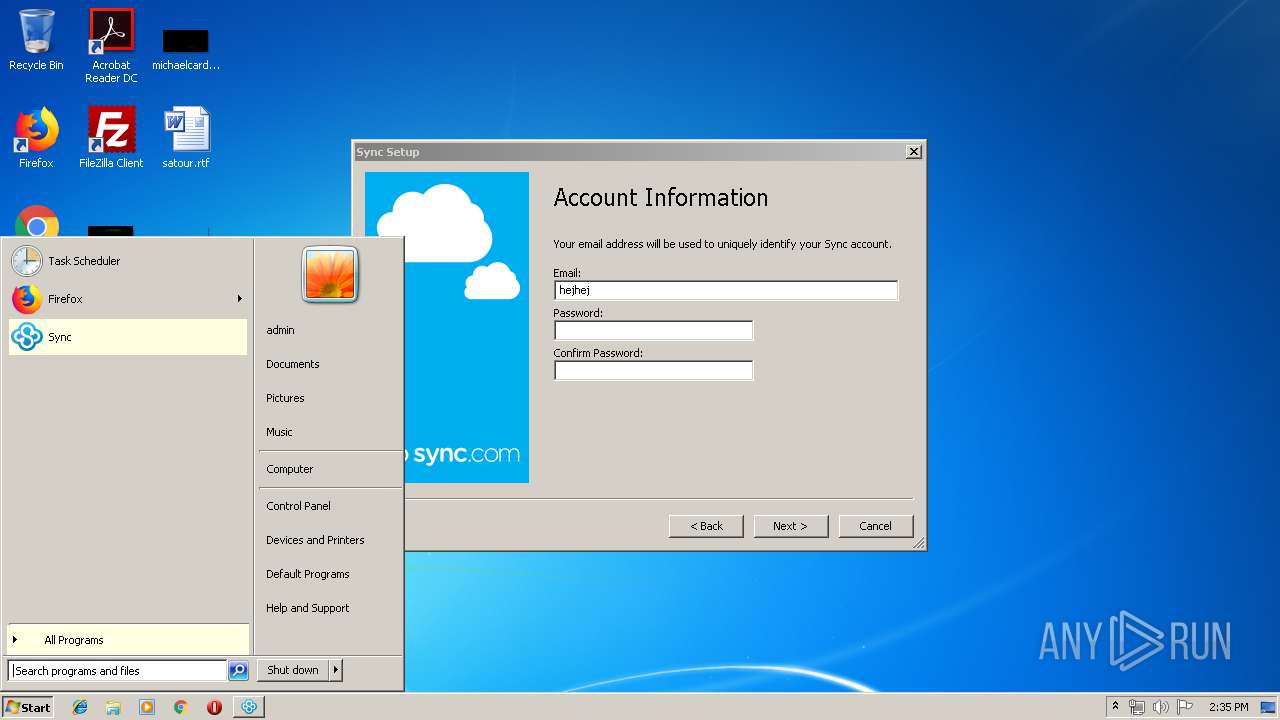Click the Password field in Sync Setup
This screenshot has height=720, width=1280.
(x=653, y=330)
